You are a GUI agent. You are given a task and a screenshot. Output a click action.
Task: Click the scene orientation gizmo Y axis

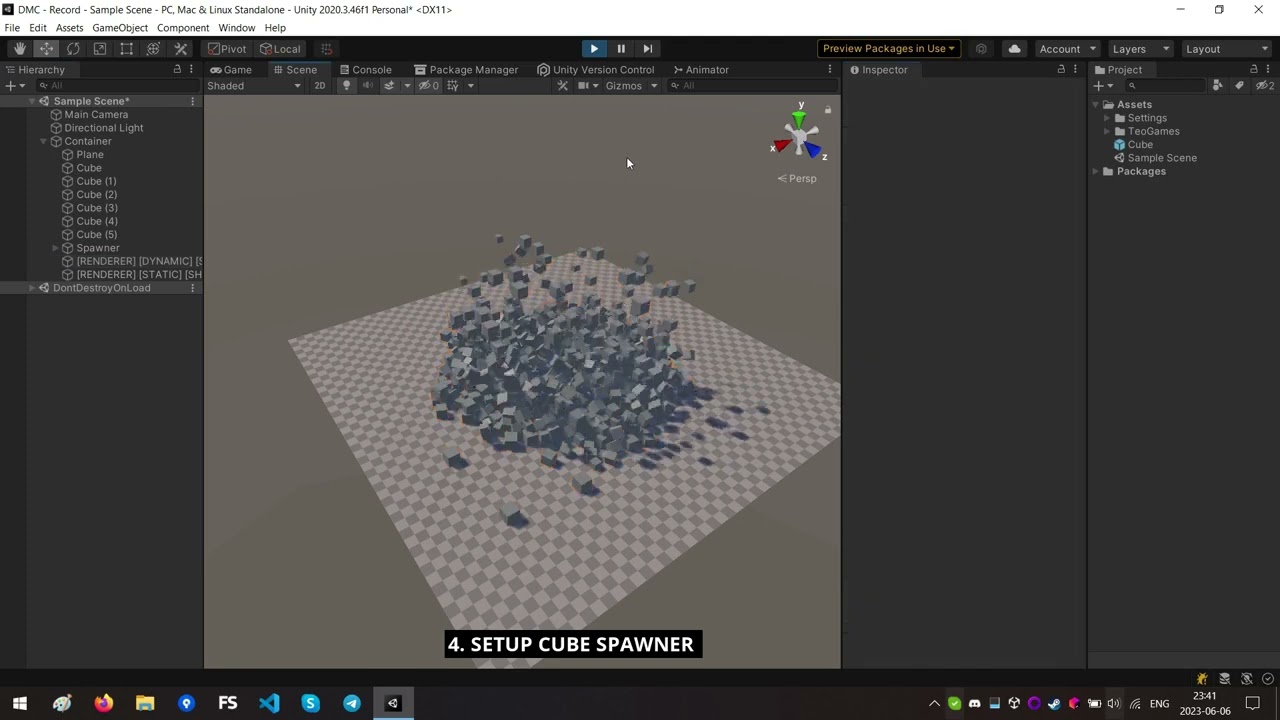pos(799,117)
